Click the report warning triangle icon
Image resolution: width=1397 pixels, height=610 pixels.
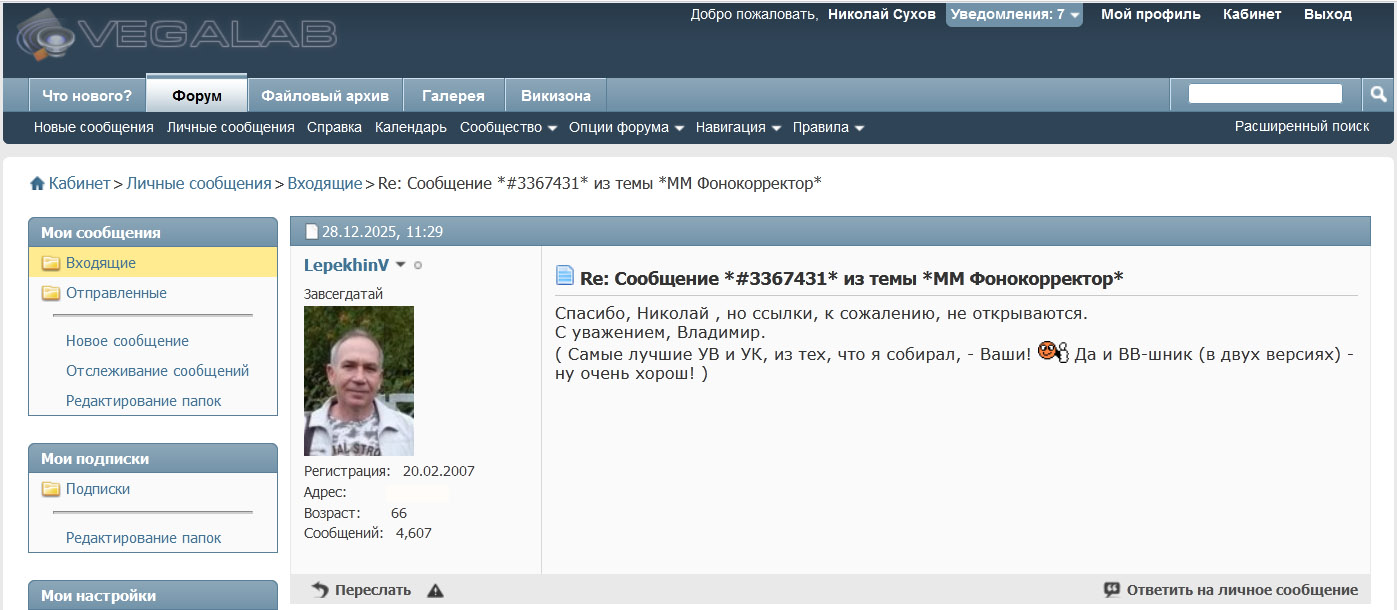[435, 591]
